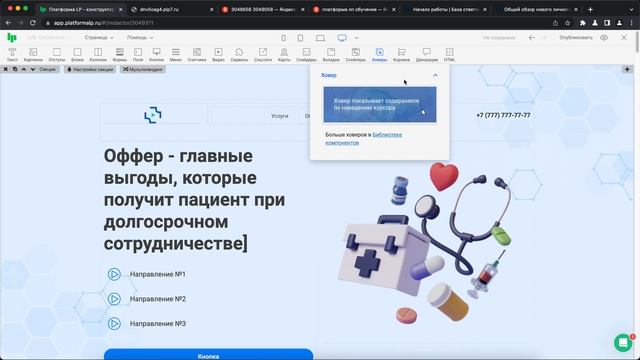This screenshot has height=360, width=640.
Task: Click the Направление №3 item
Action: point(158,324)
